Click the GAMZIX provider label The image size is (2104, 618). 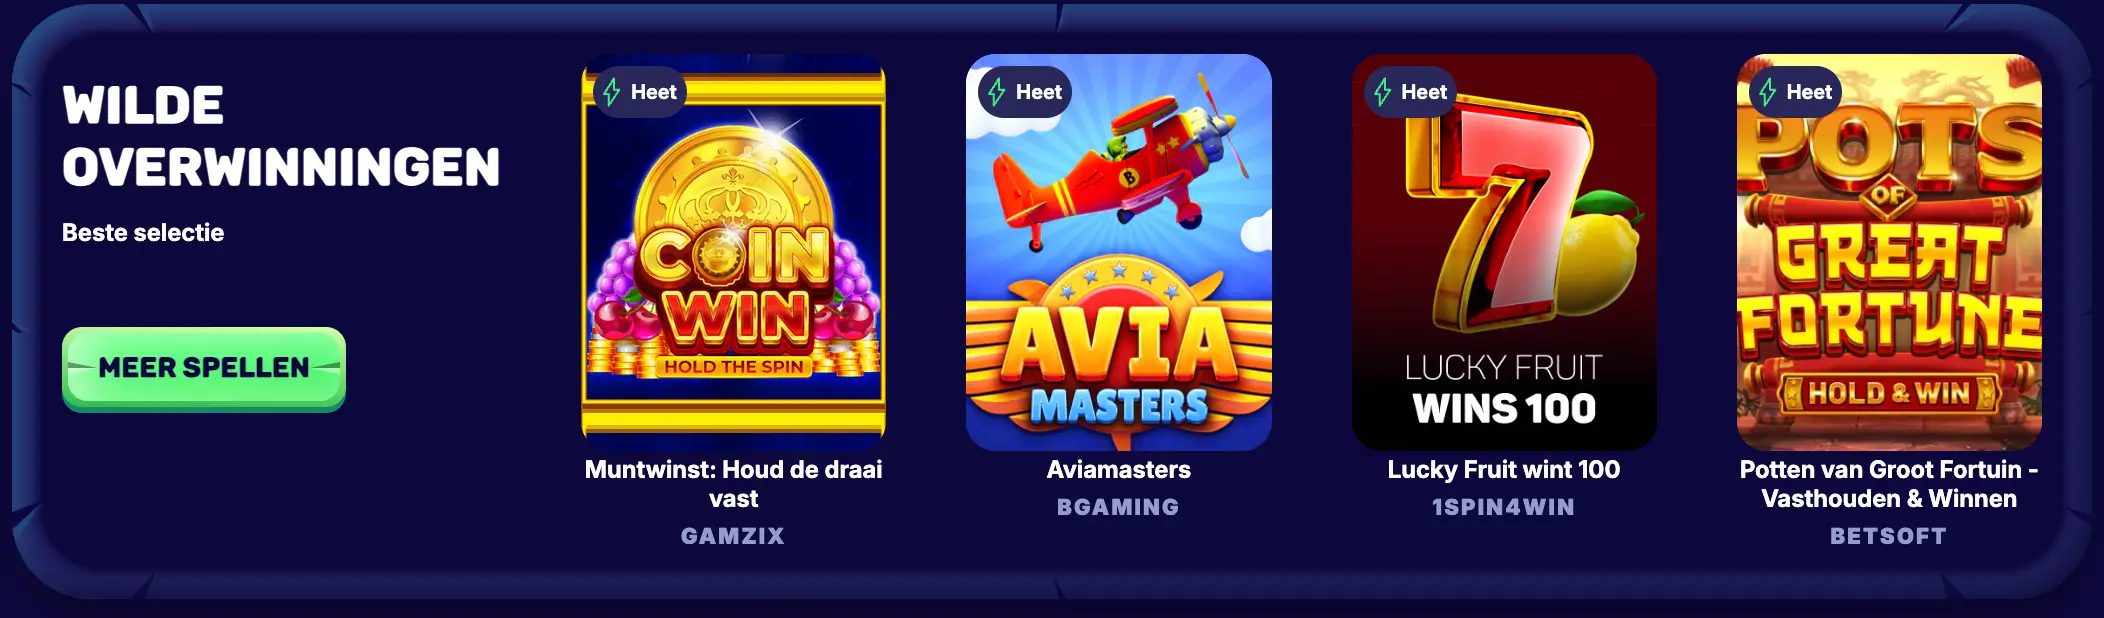tap(733, 536)
